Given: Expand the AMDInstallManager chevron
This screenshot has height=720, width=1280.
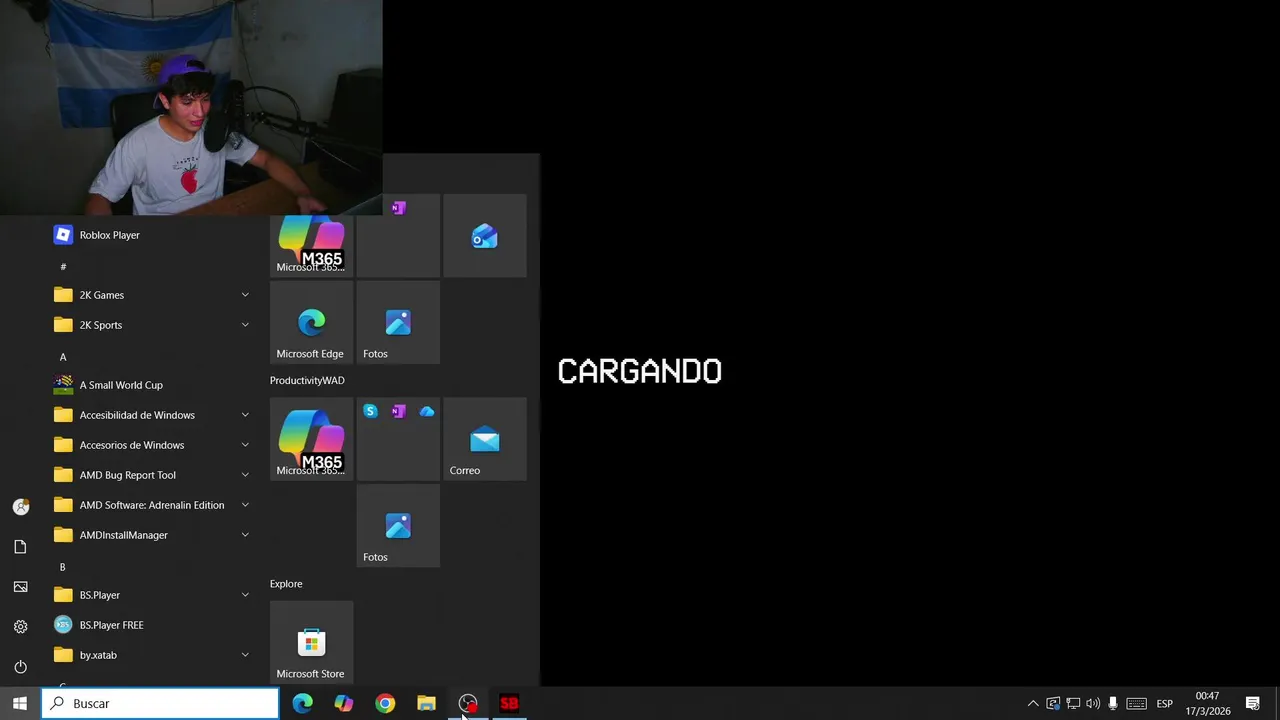Looking at the screenshot, I should (x=245, y=535).
